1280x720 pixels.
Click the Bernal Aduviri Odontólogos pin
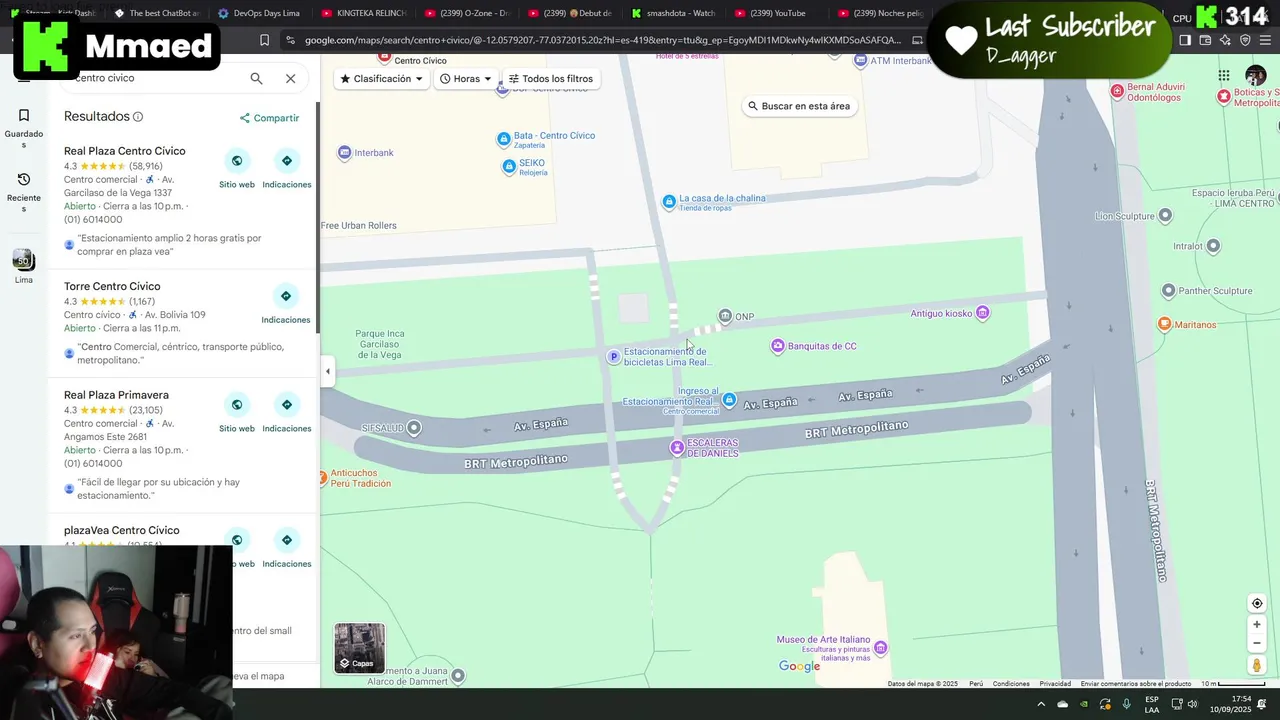point(1117,91)
